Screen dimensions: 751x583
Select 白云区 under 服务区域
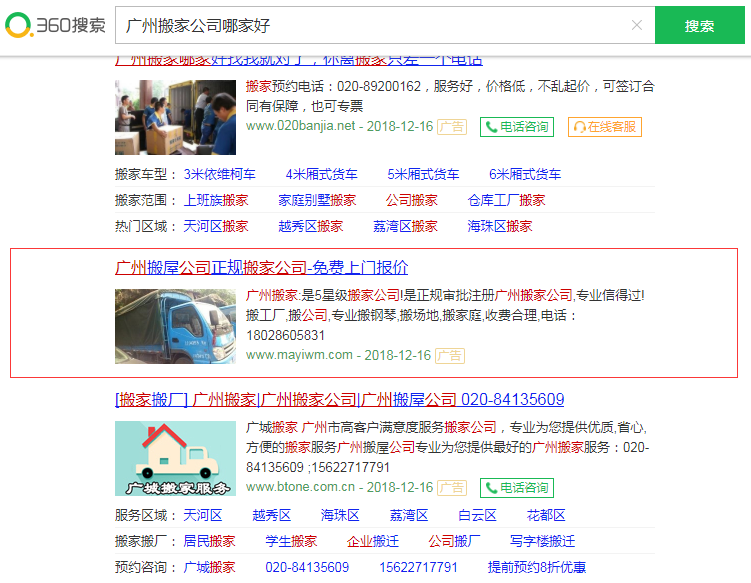pyautogui.click(x=477, y=515)
